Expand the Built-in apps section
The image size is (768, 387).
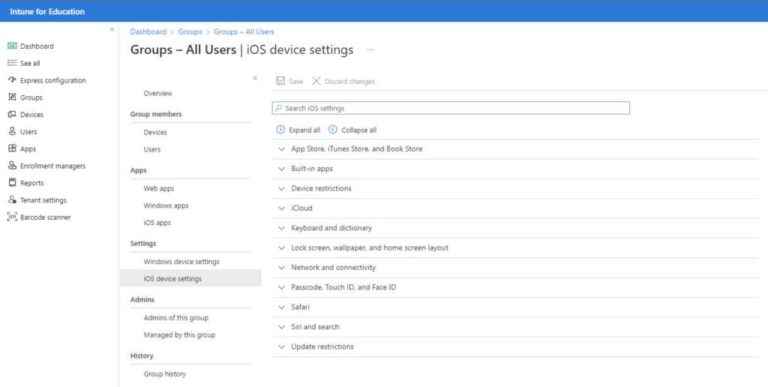[515, 169]
